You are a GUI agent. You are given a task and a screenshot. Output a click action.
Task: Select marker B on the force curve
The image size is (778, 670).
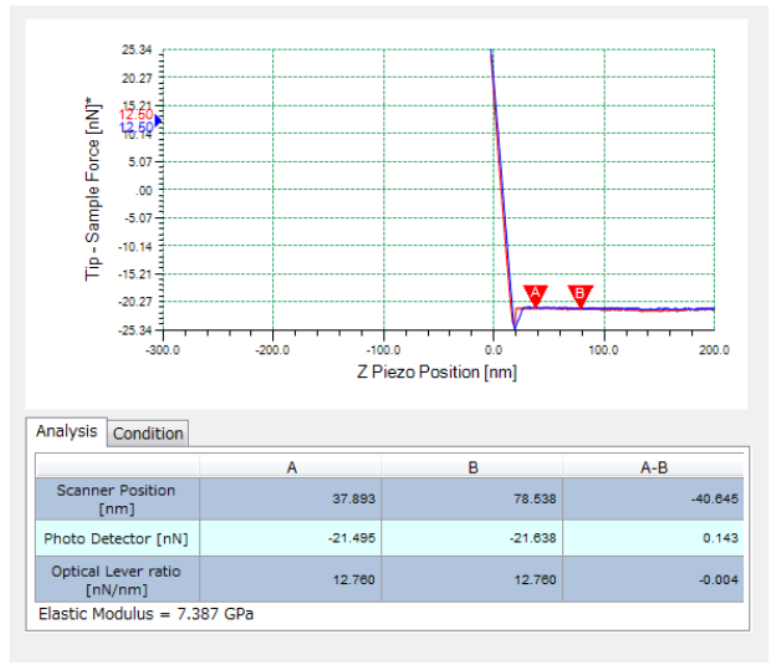tap(580, 294)
